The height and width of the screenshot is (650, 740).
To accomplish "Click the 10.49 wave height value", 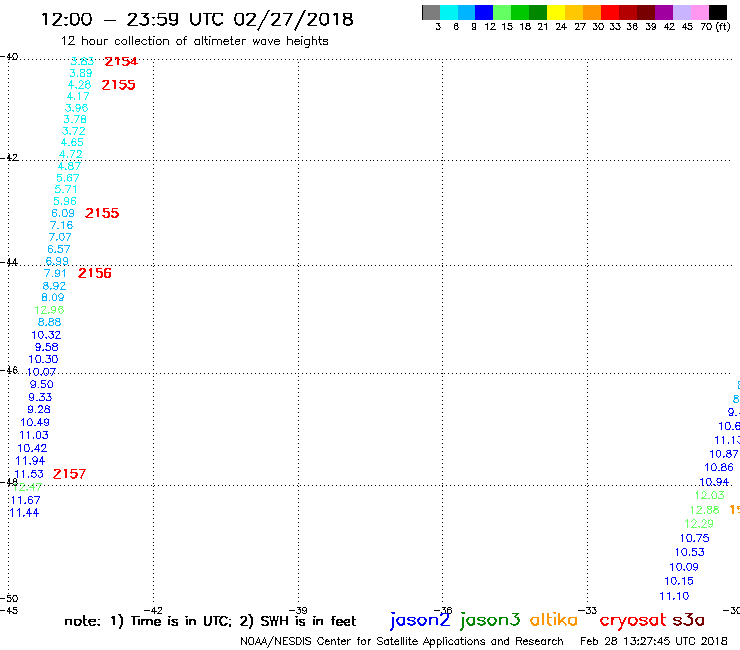I will (35, 422).
